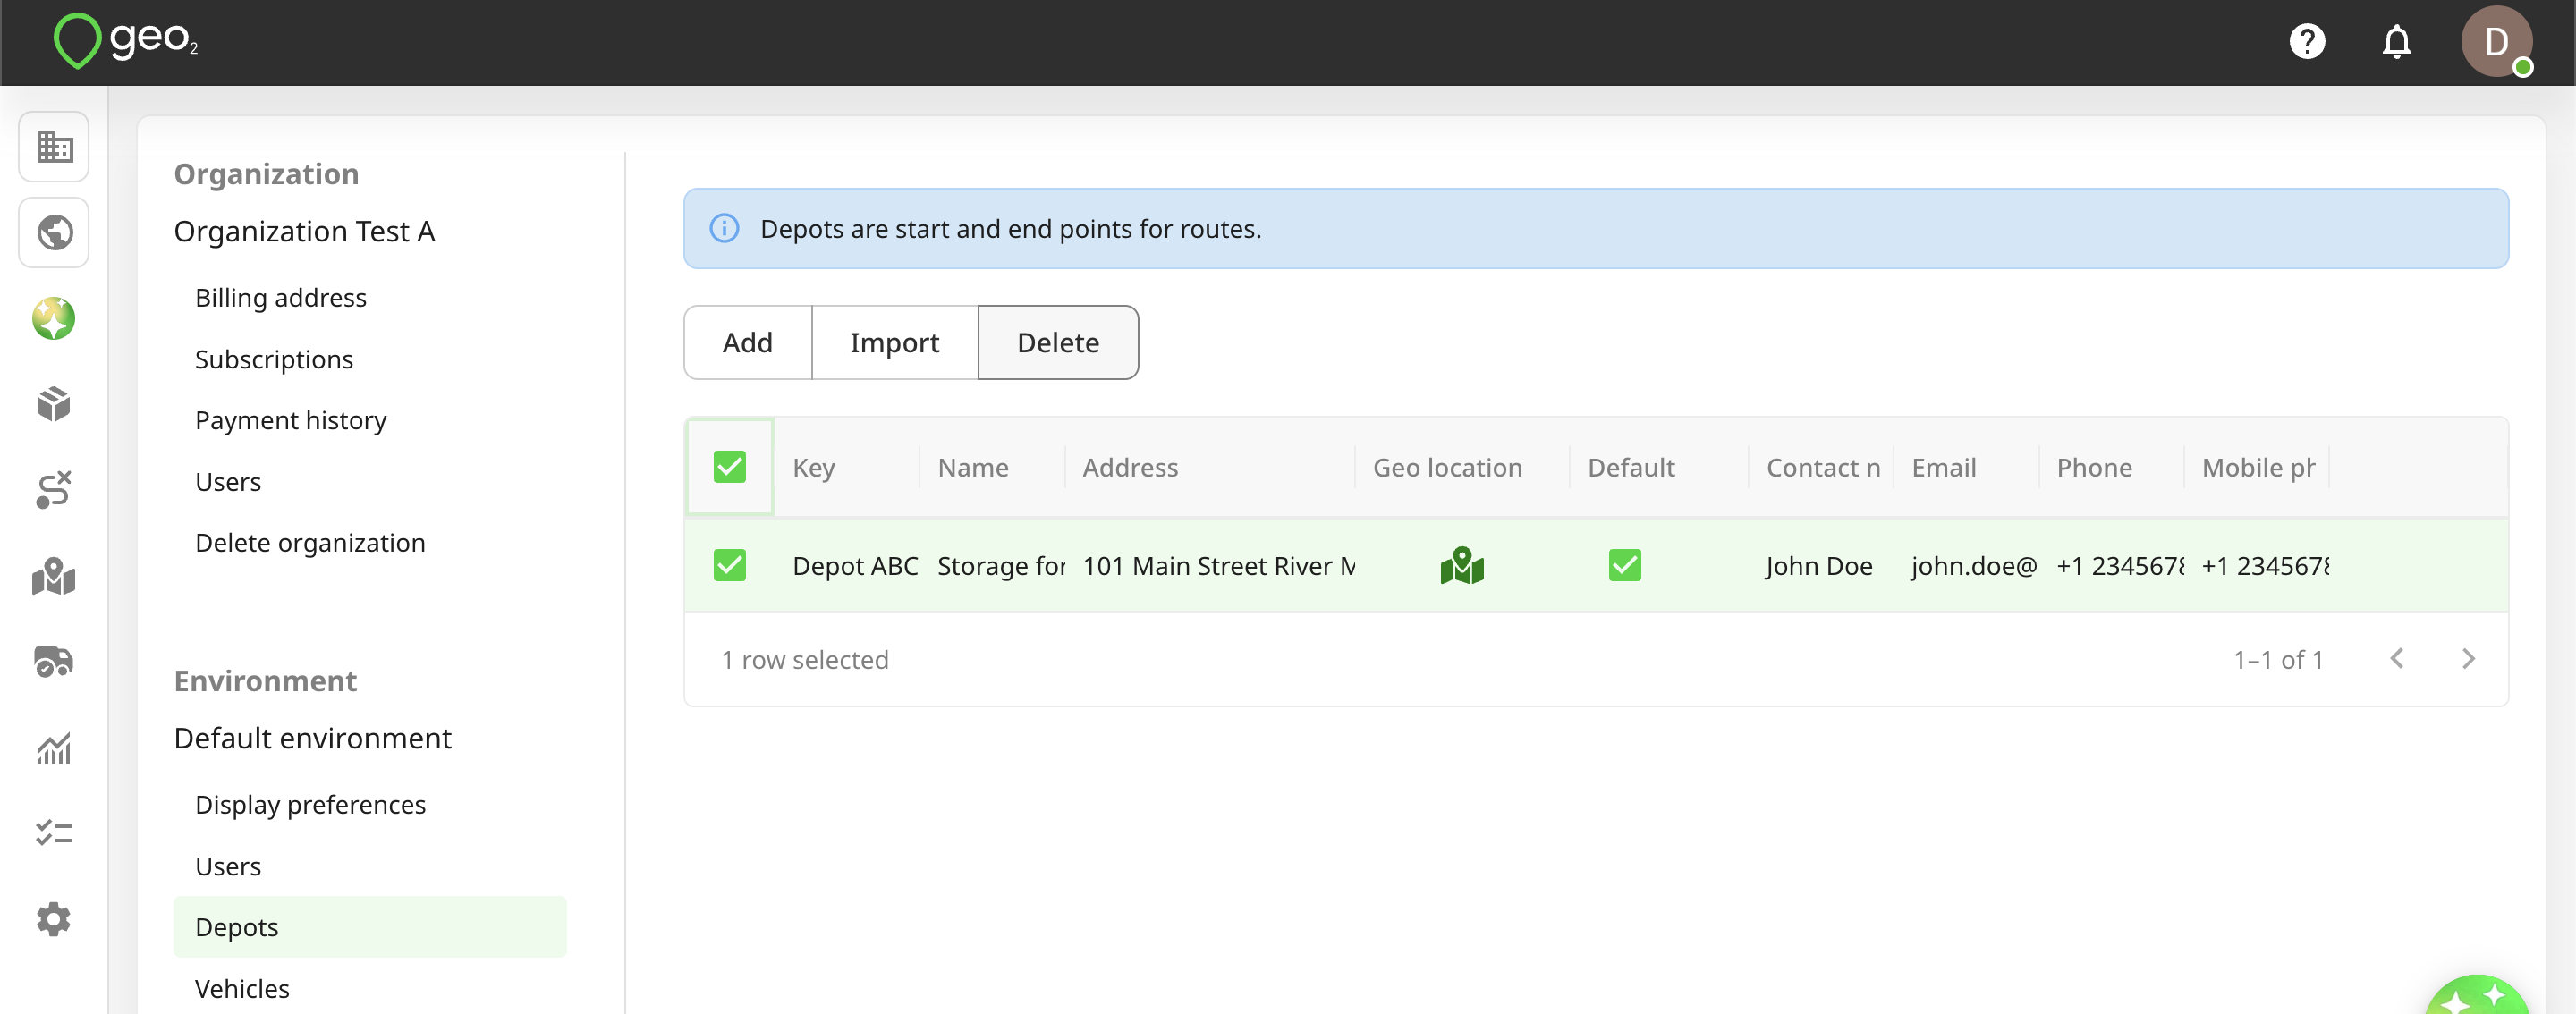
Task: Click the info icon in the depots banner
Action: 724,229
